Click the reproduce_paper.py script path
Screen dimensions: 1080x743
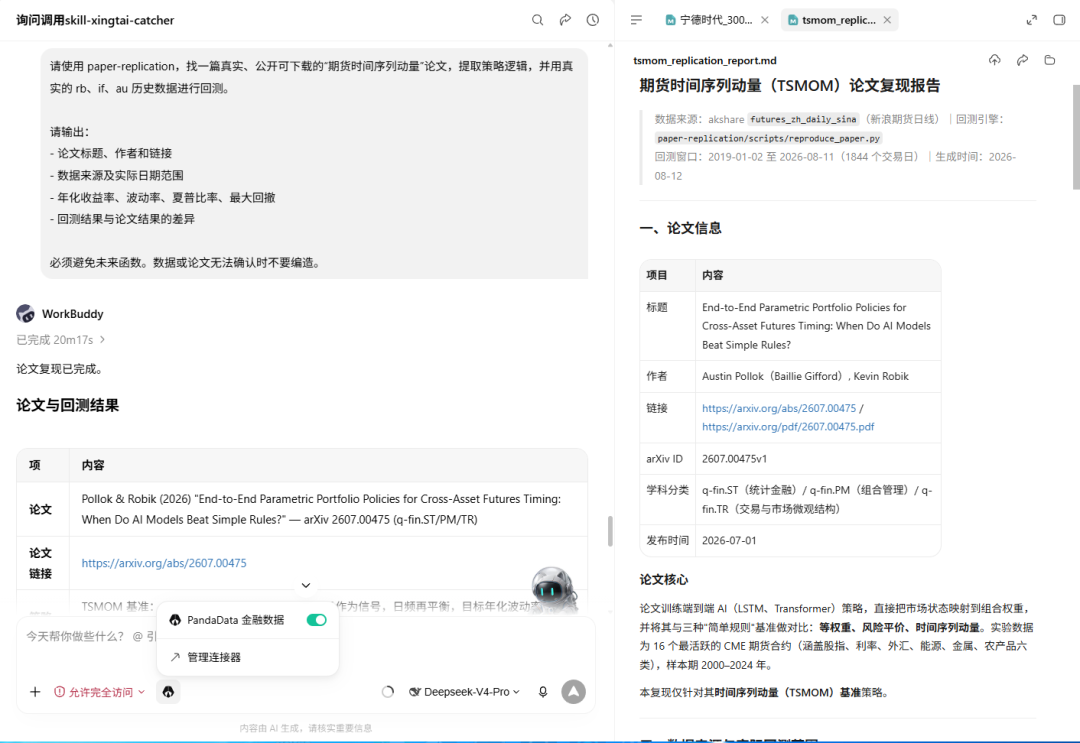[769, 138]
